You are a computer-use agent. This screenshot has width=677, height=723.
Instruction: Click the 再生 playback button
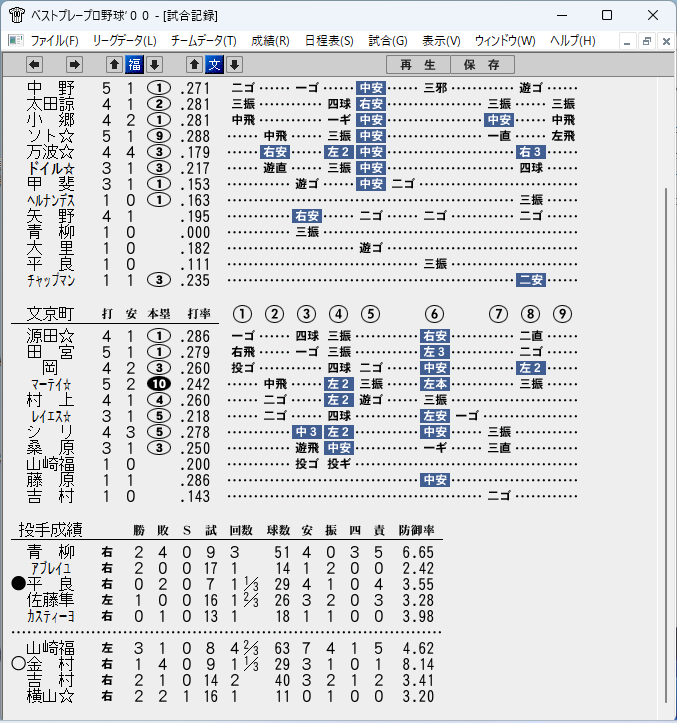pos(418,65)
